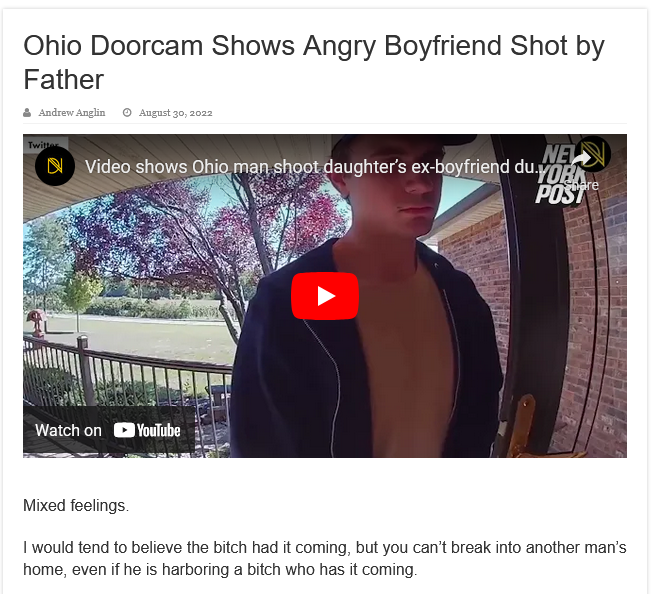Click the clock icon beside the date

pyautogui.click(x=127, y=112)
